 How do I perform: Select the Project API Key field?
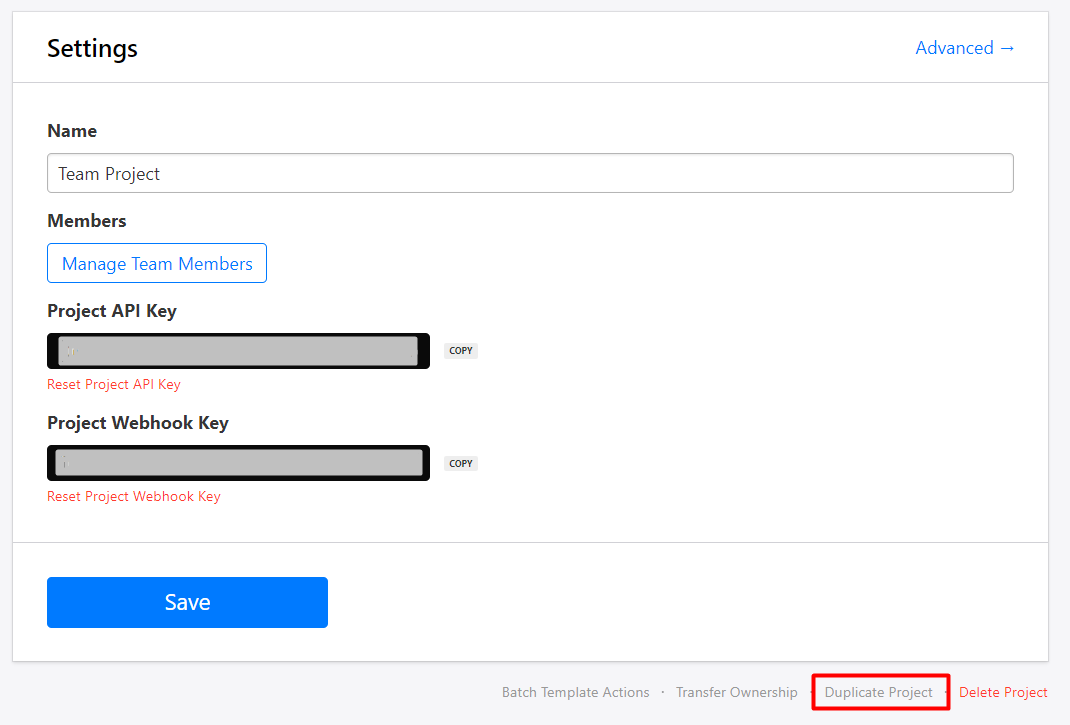(238, 351)
